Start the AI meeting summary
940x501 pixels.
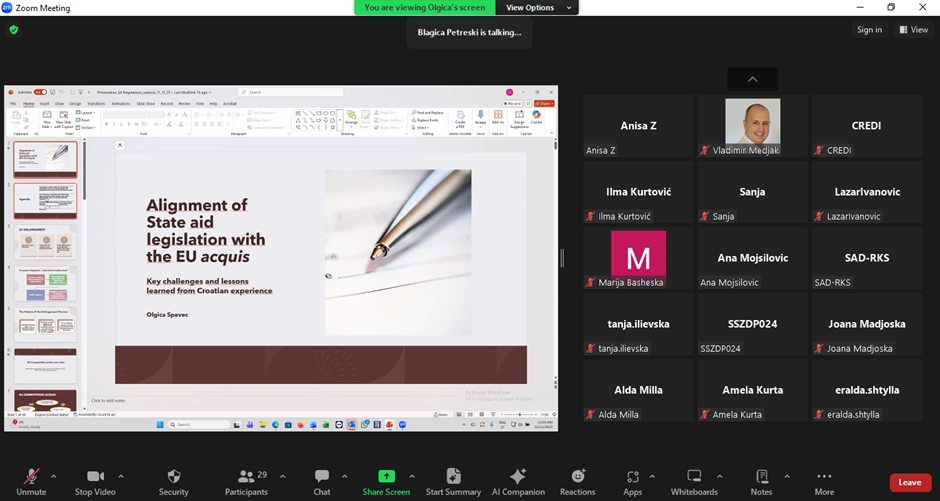coord(453,477)
